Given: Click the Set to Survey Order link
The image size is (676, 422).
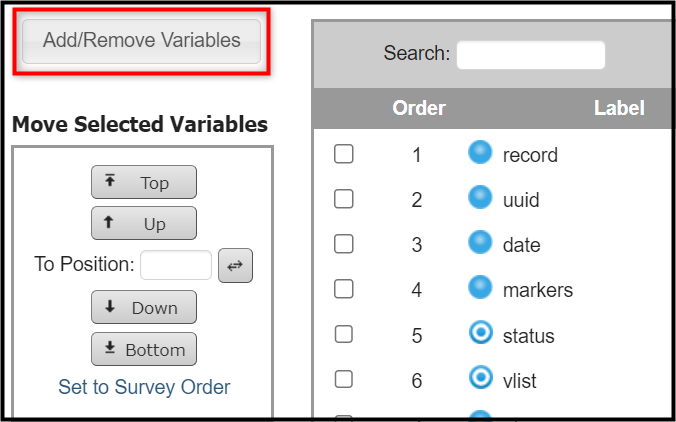Looking at the screenshot, I should tap(144, 387).
